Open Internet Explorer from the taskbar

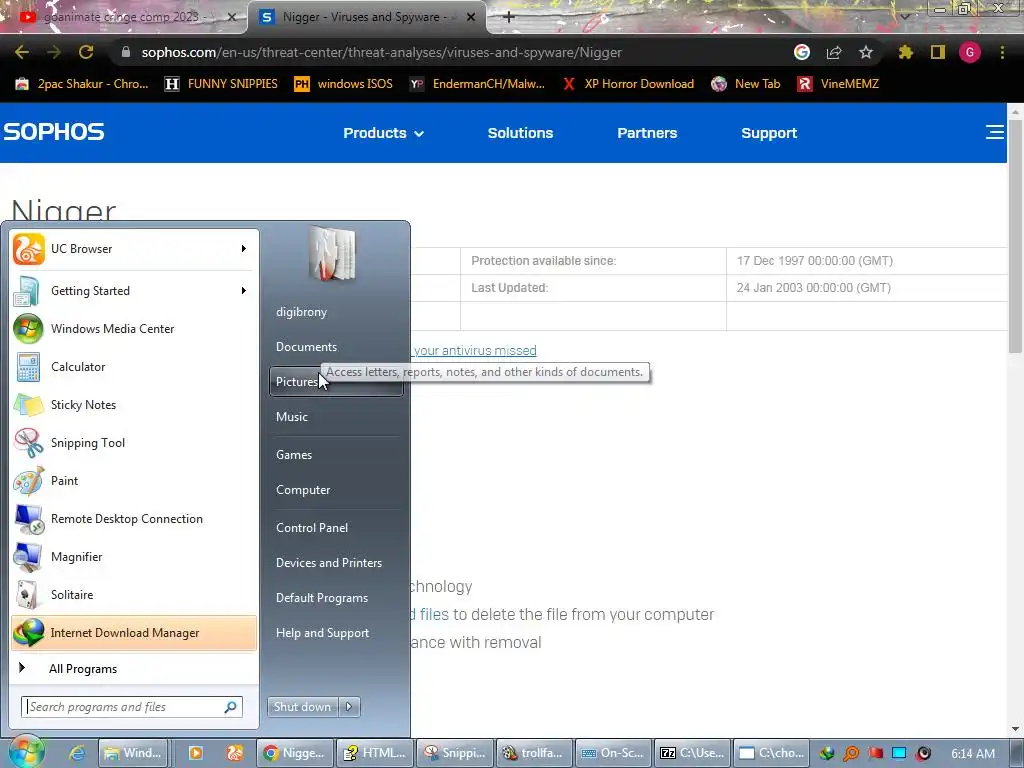tap(76, 753)
